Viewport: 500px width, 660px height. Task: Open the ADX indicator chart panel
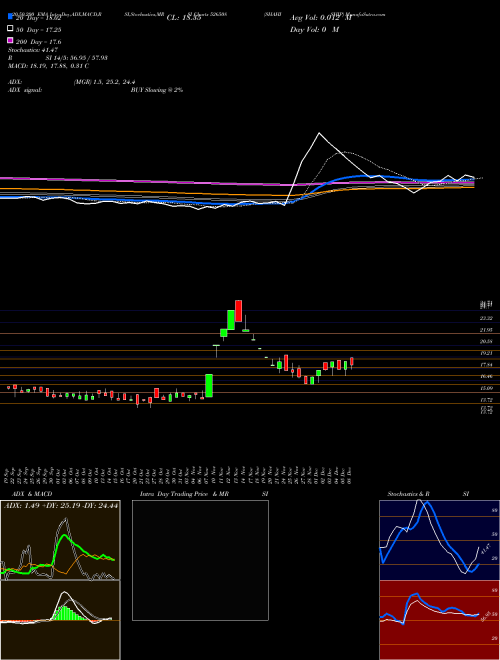[x=60, y=540]
